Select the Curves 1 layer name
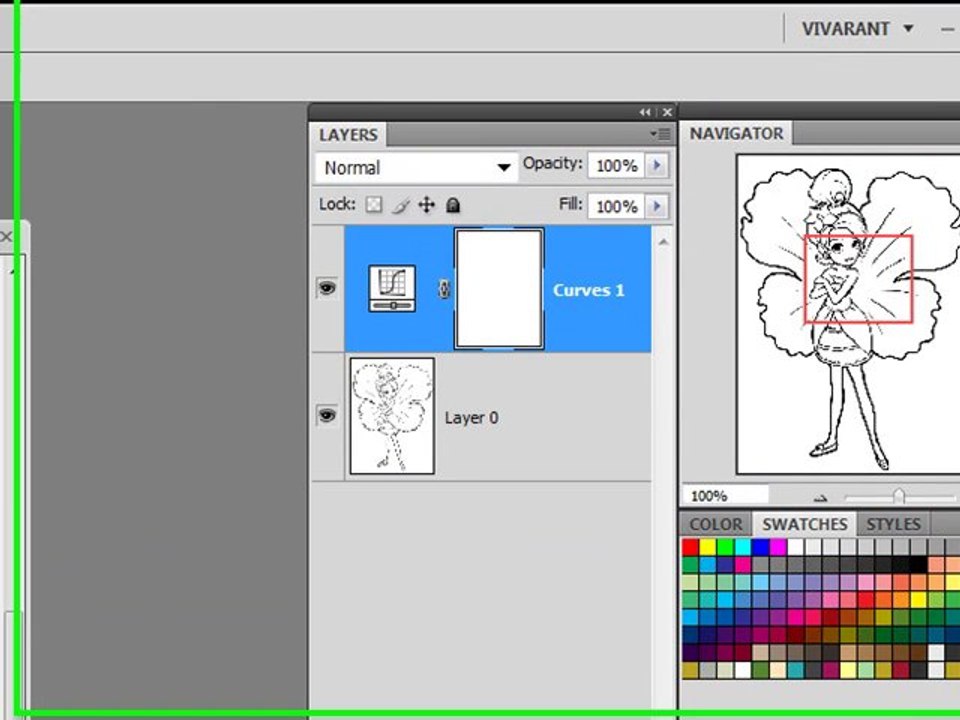This screenshot has height=720, width=960. (x=588, y=290)
